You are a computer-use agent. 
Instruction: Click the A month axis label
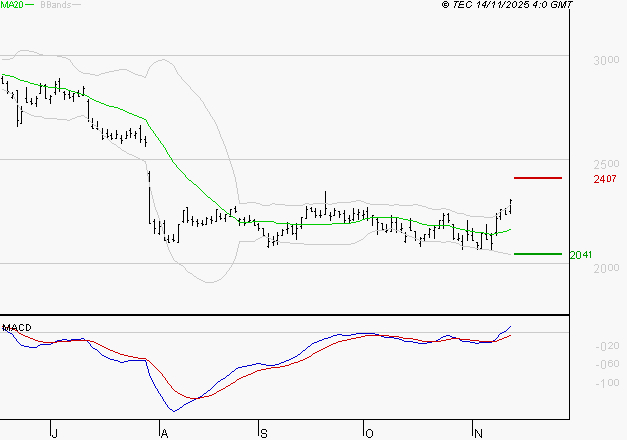point(164,433)
